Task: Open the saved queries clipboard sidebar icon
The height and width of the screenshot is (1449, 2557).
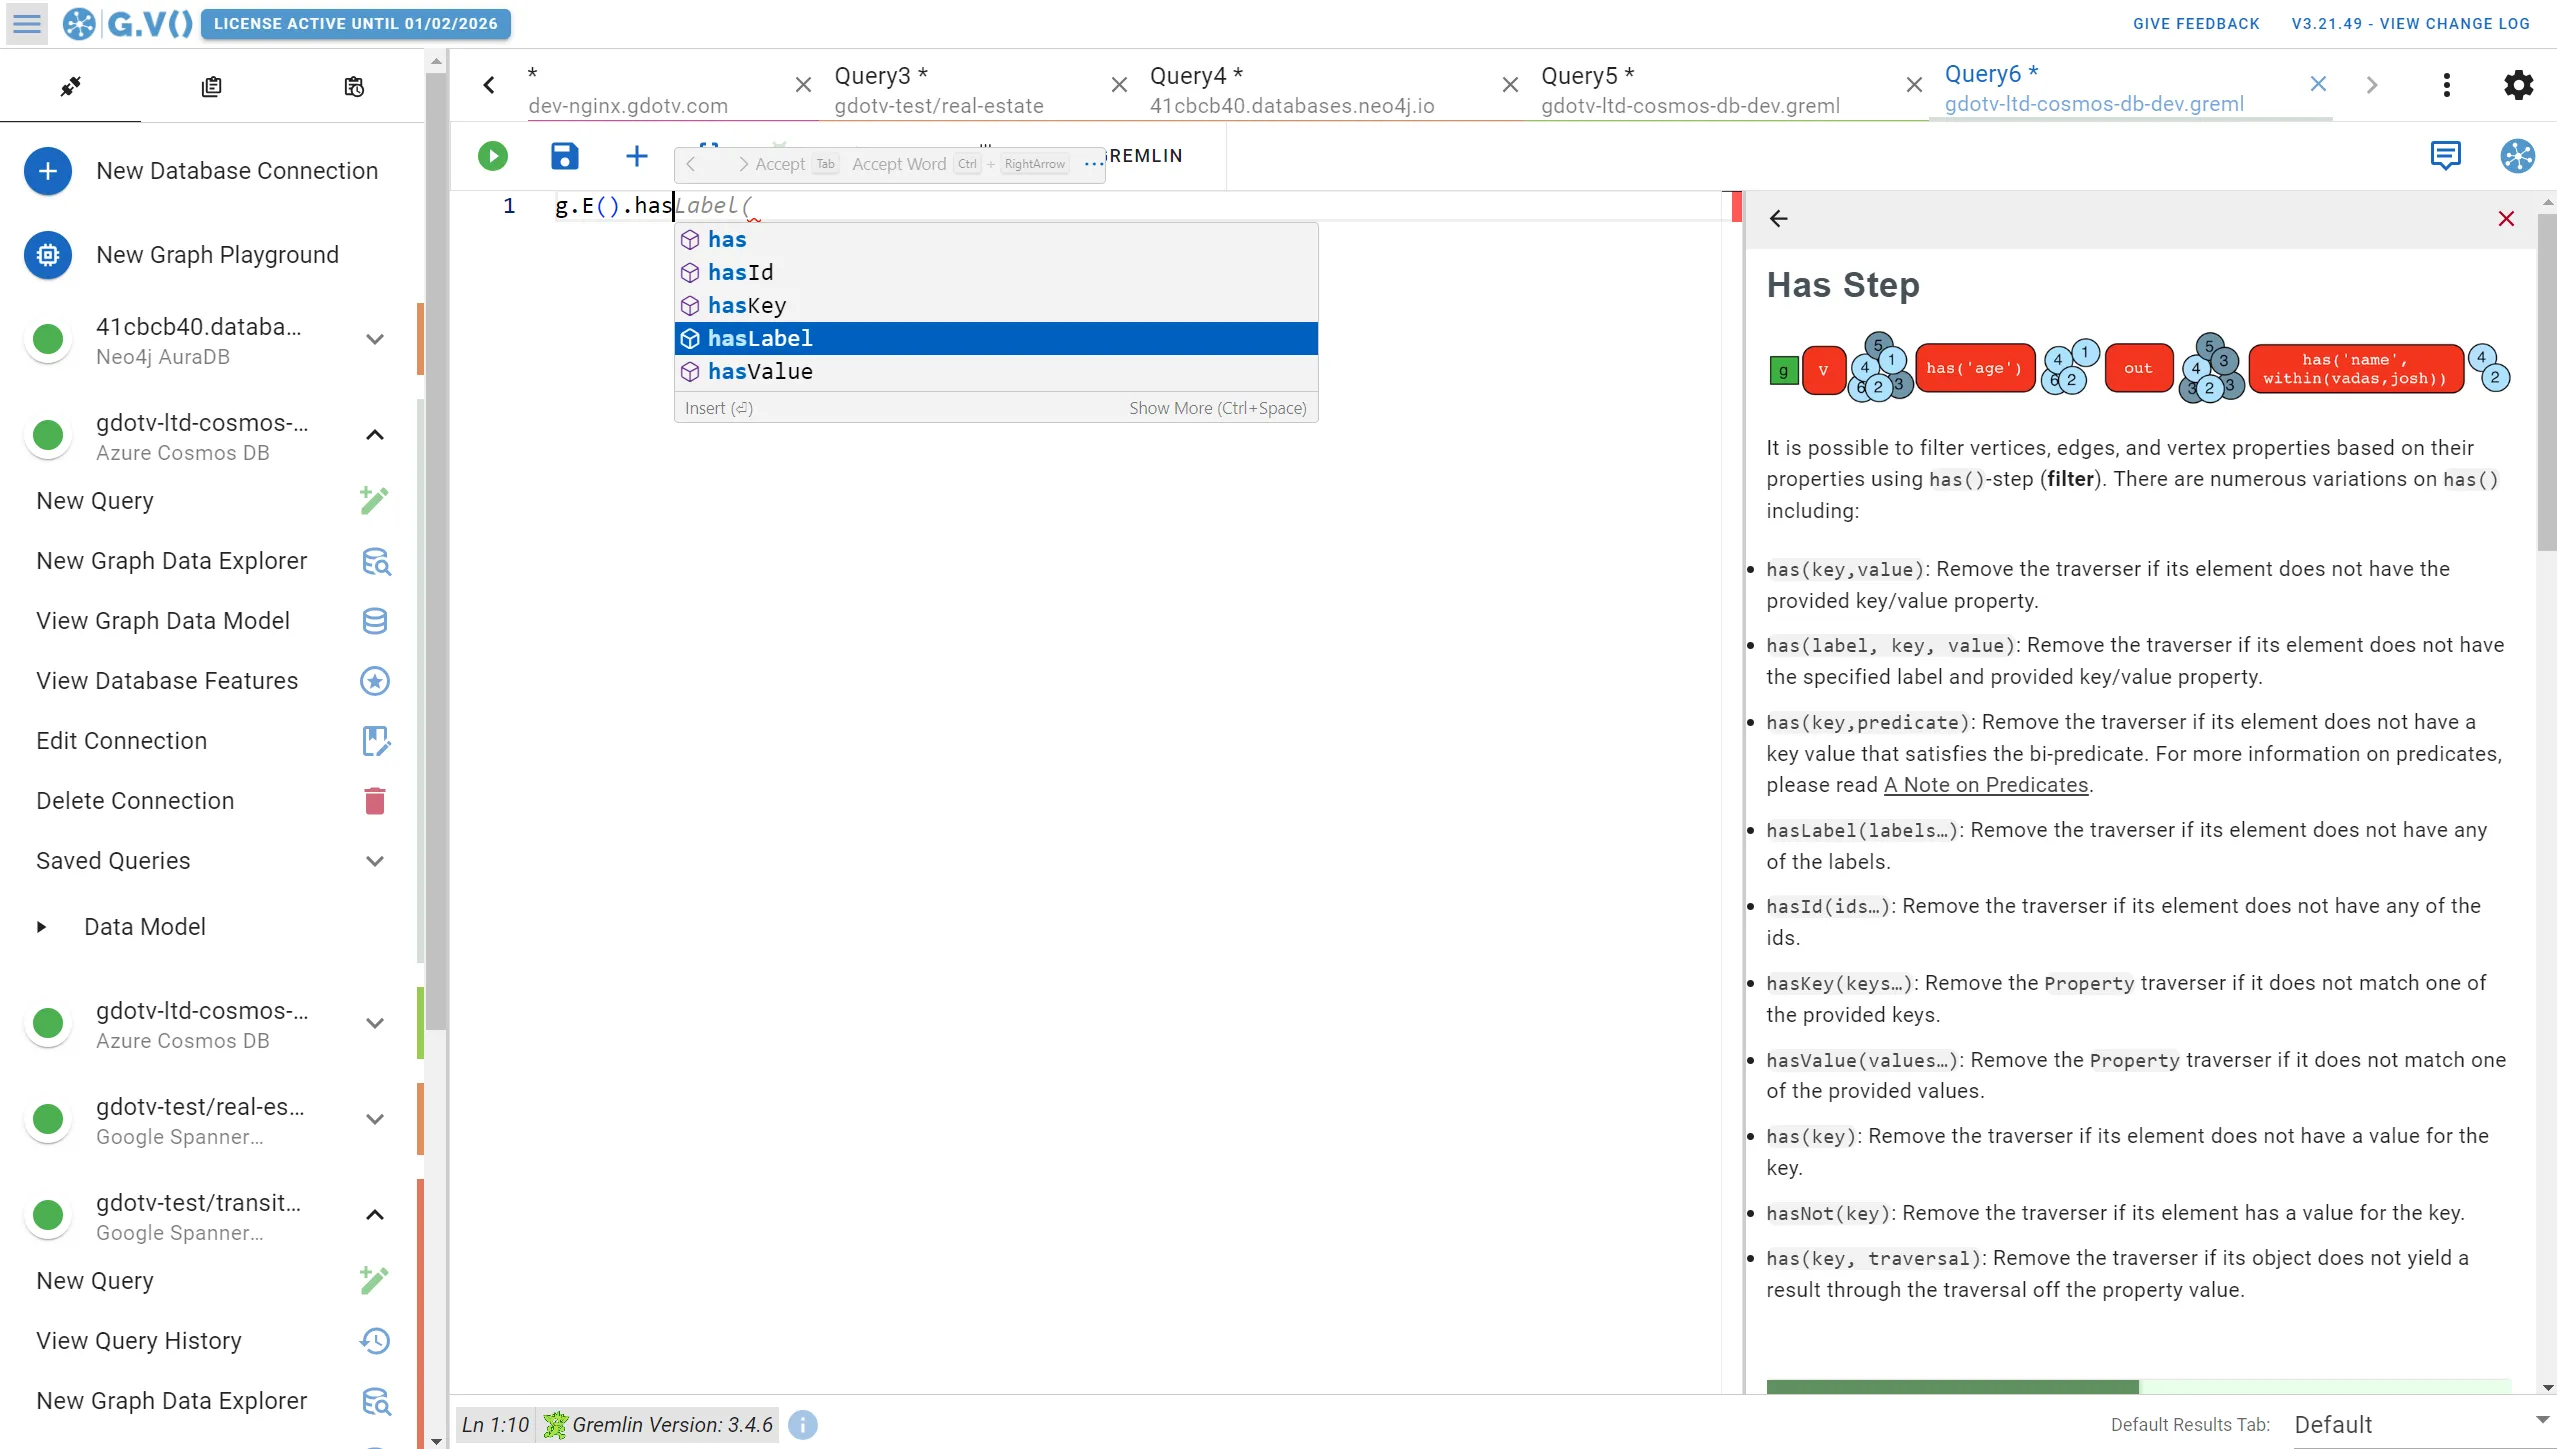Action: 211,87
